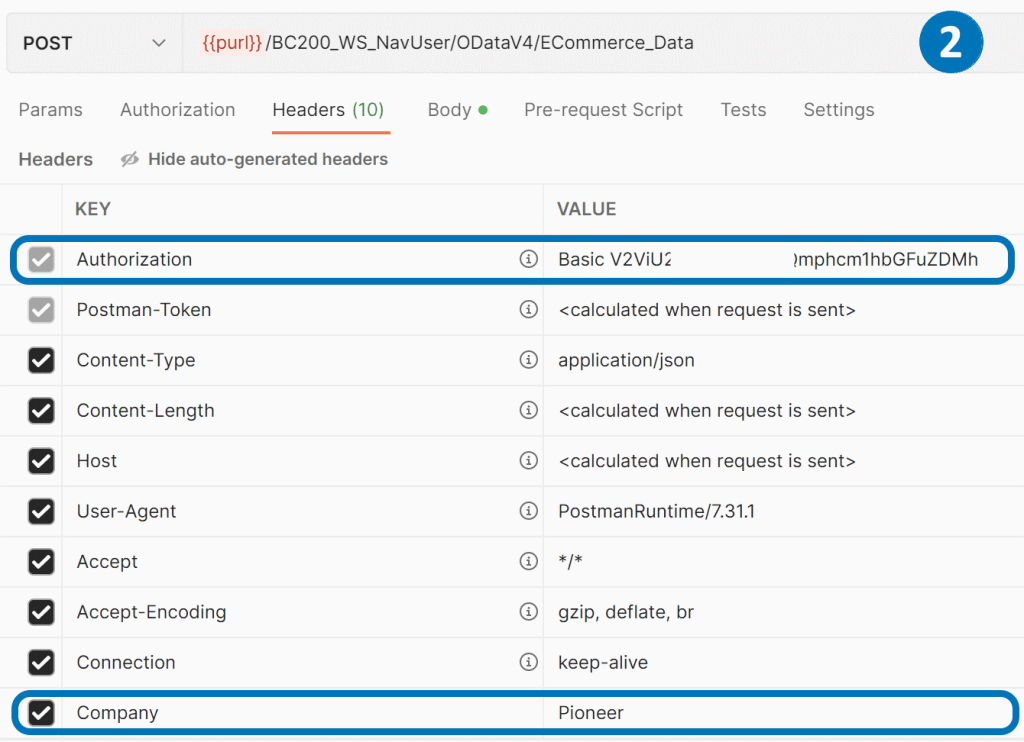Toggle the Company header checkbox
The image size is (1024, 742).
(x=41, y=713)
